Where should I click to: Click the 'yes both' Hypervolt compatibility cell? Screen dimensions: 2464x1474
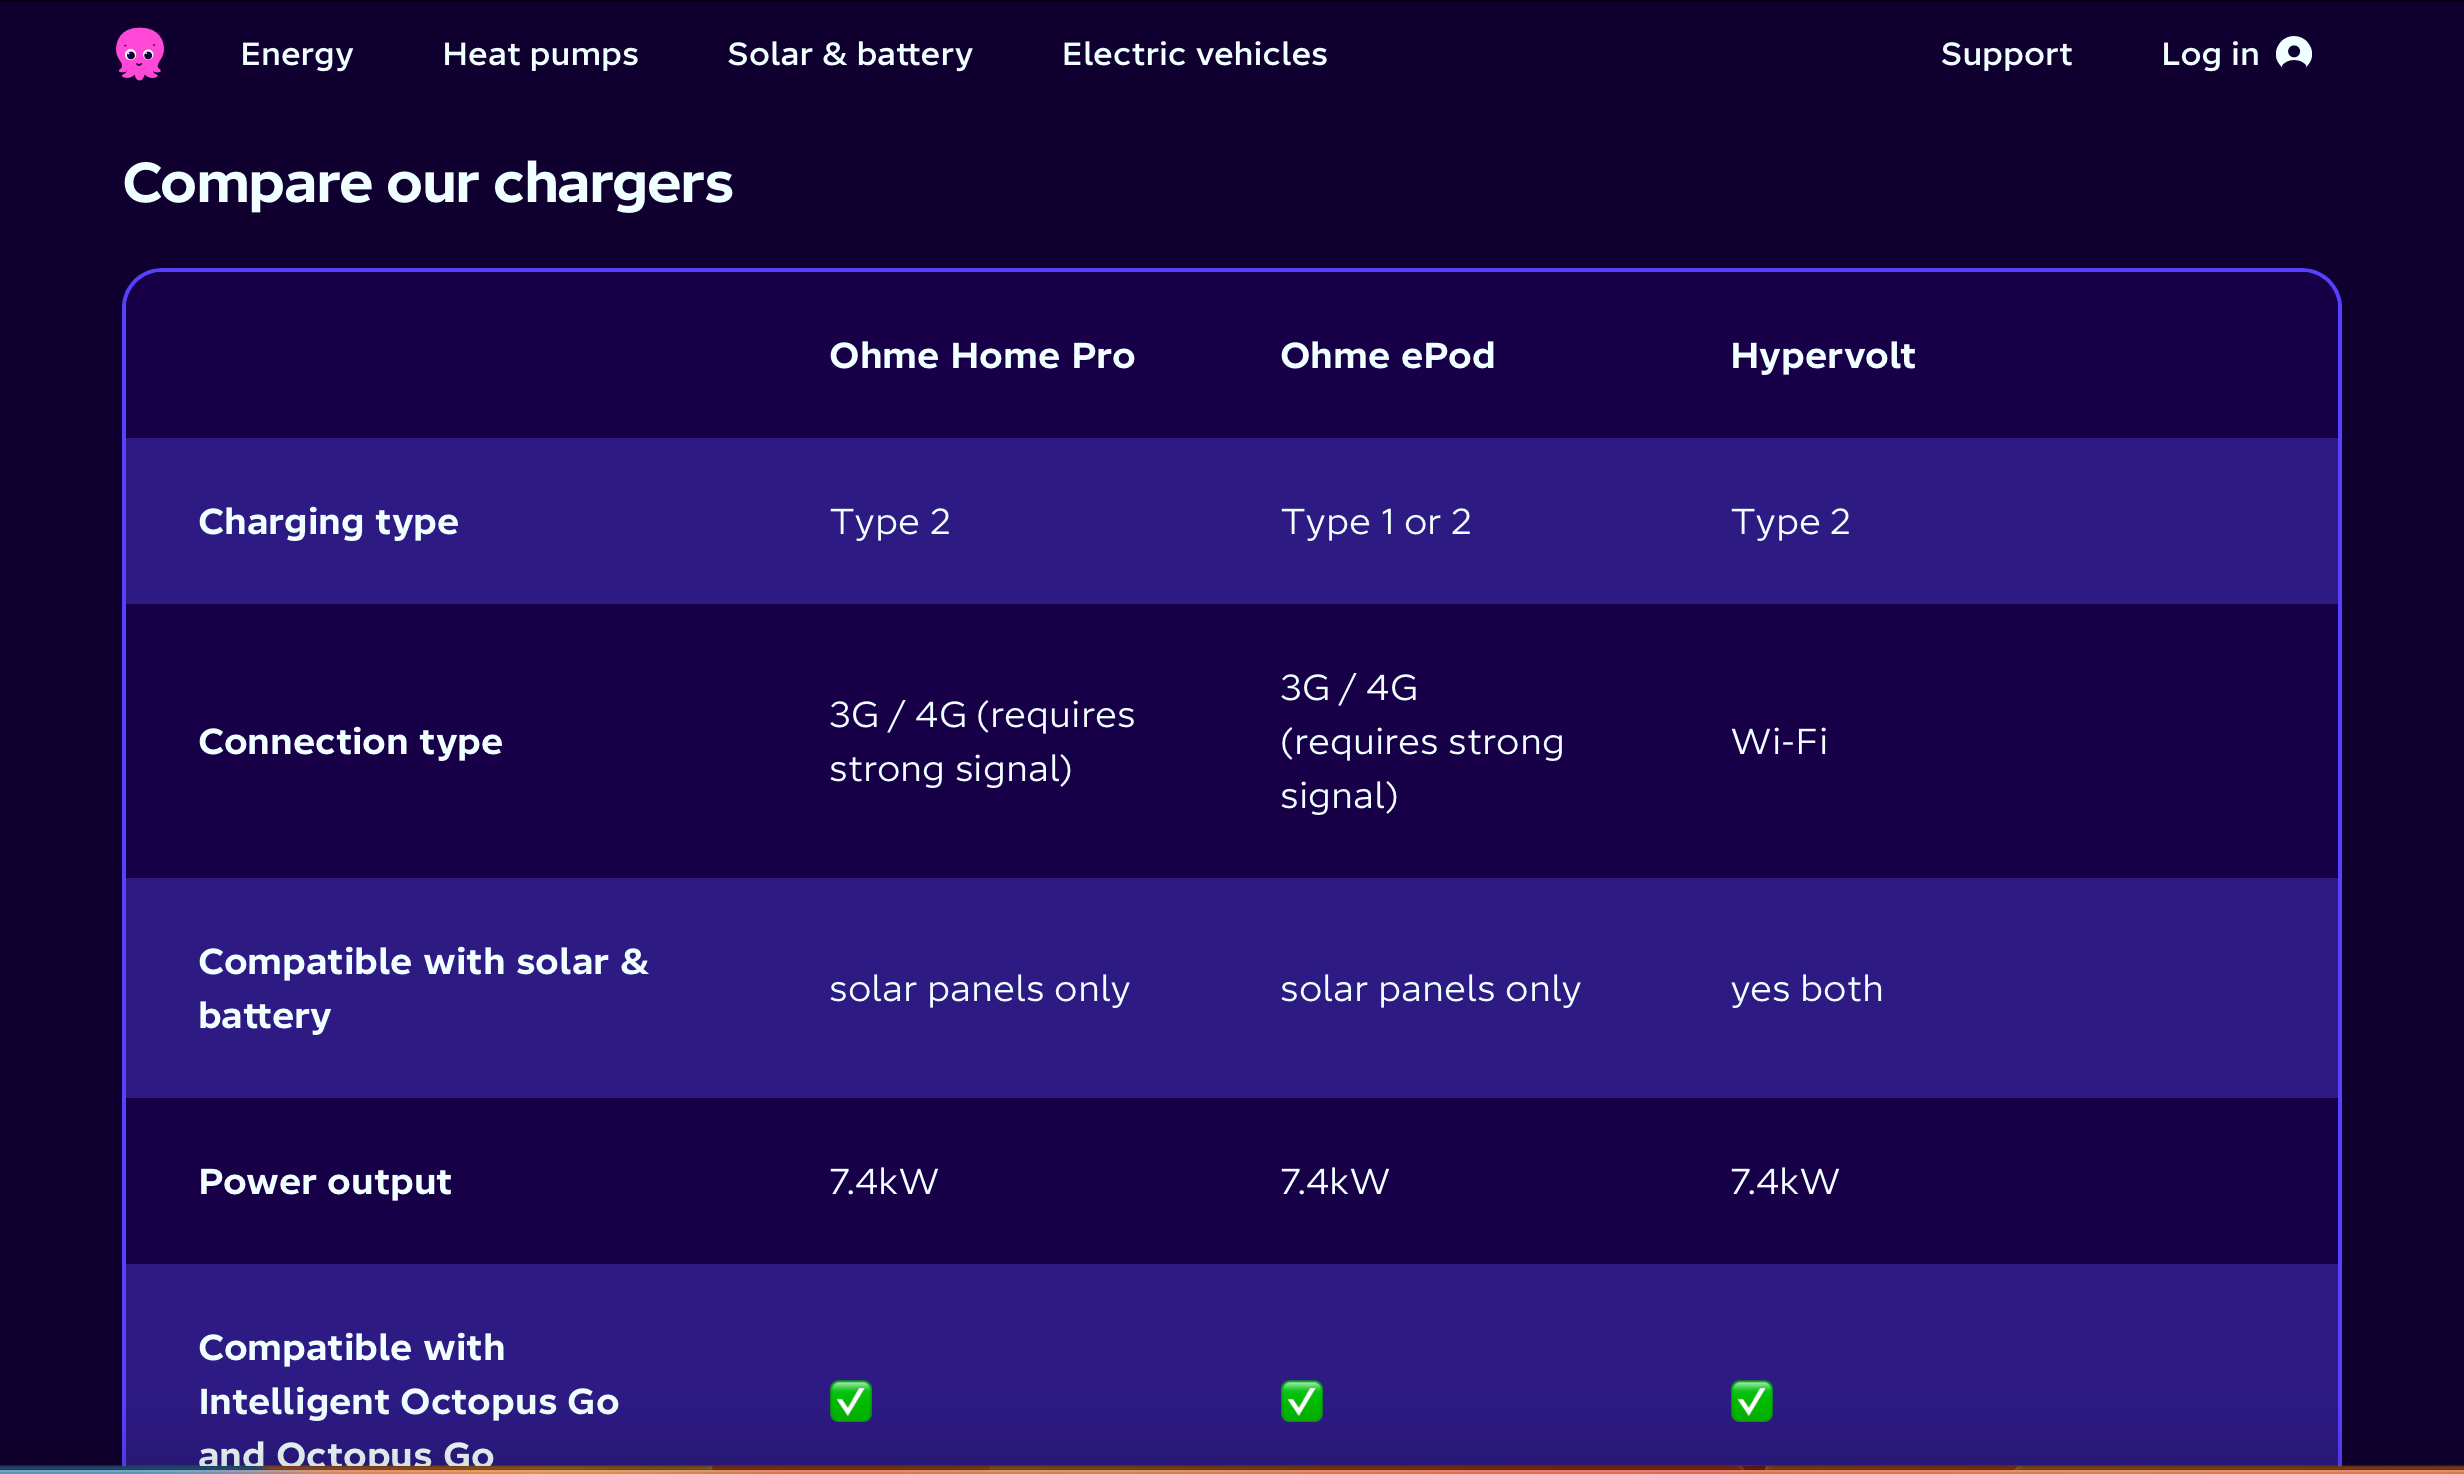[1806, 989]
